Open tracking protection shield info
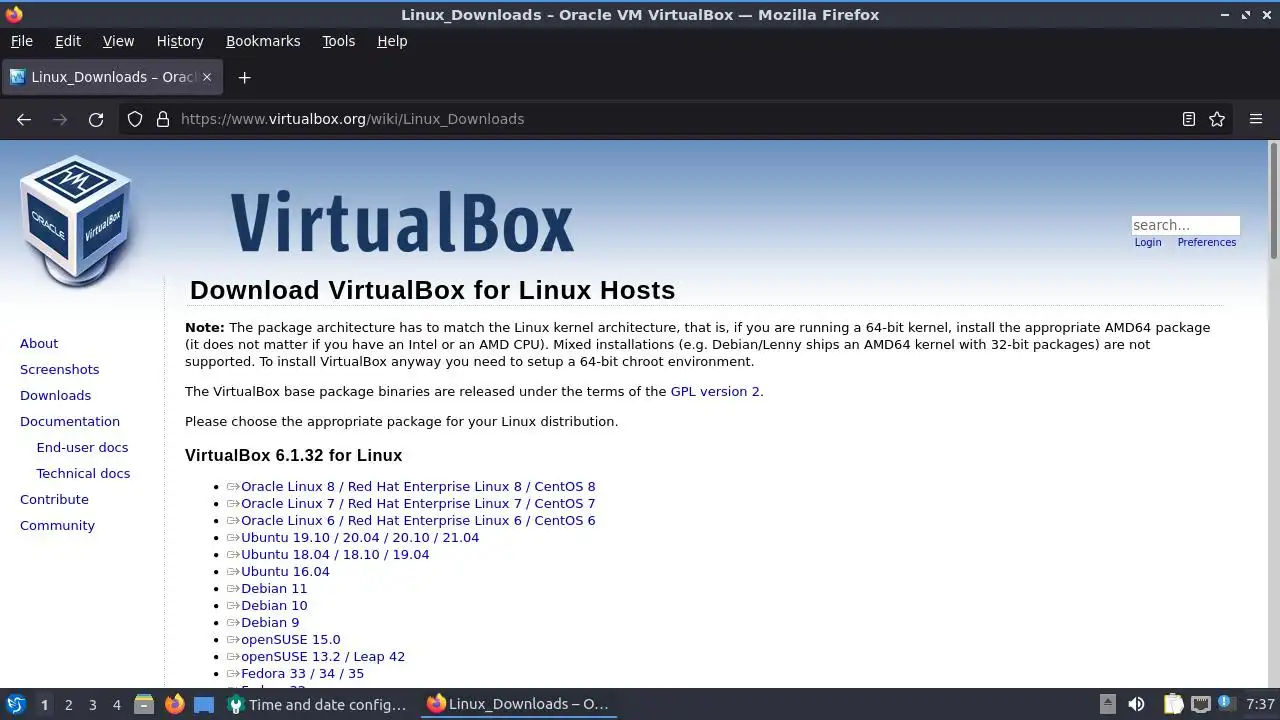 (x=135, y=119)
